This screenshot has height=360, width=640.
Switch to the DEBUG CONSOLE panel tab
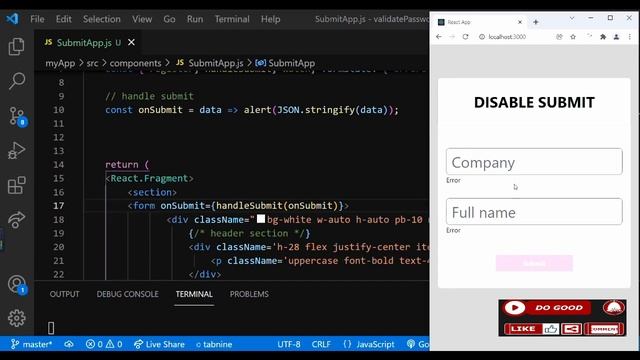coord(127,294)
